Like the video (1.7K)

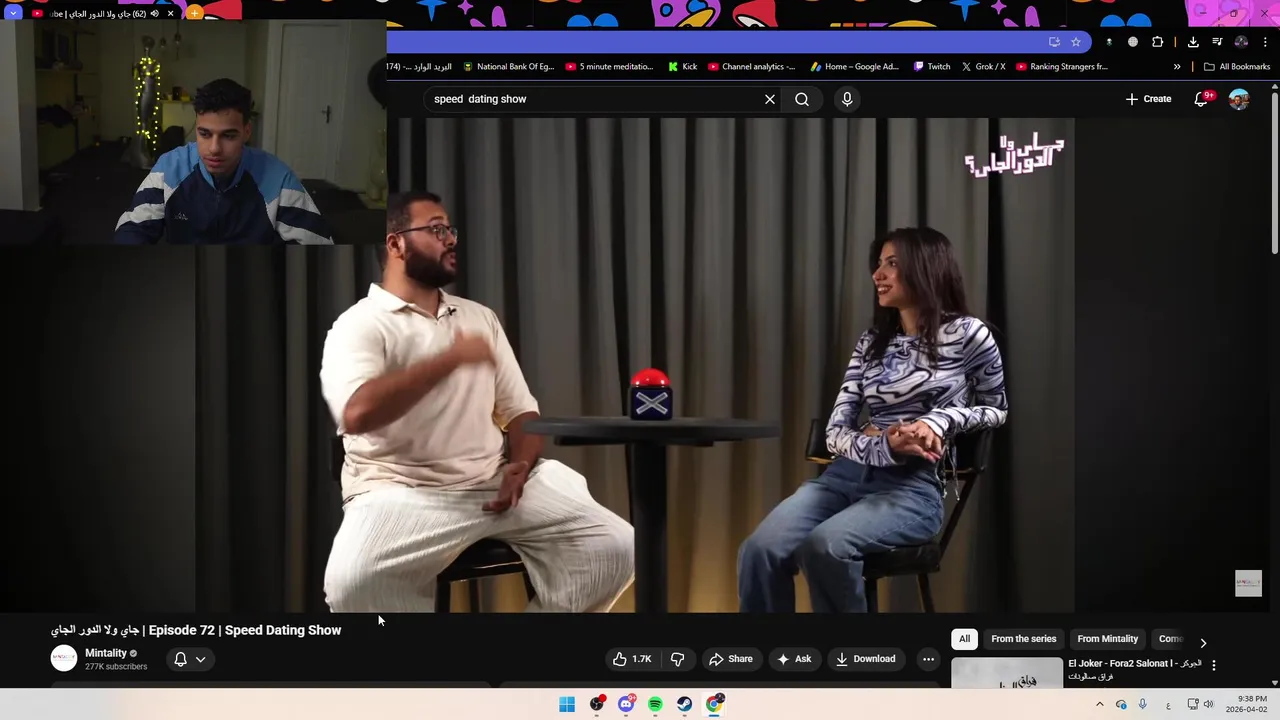pos(632,659)
